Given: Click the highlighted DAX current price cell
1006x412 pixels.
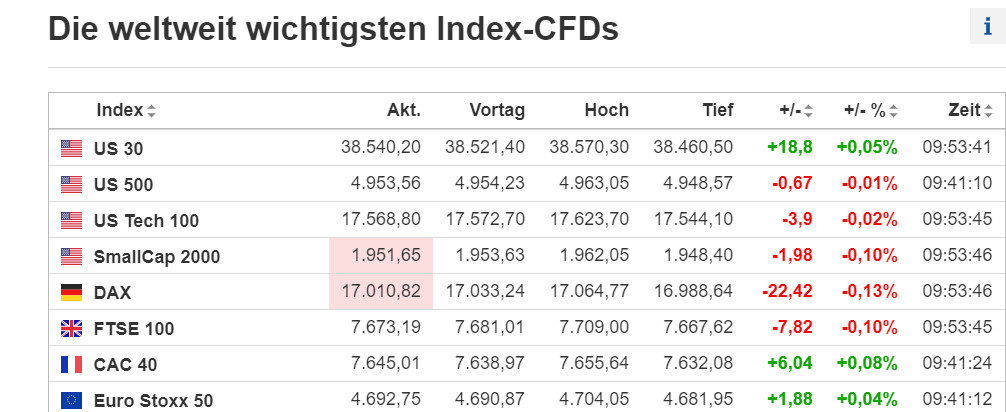Looking at the screenshot, I should tap(381, 292).
